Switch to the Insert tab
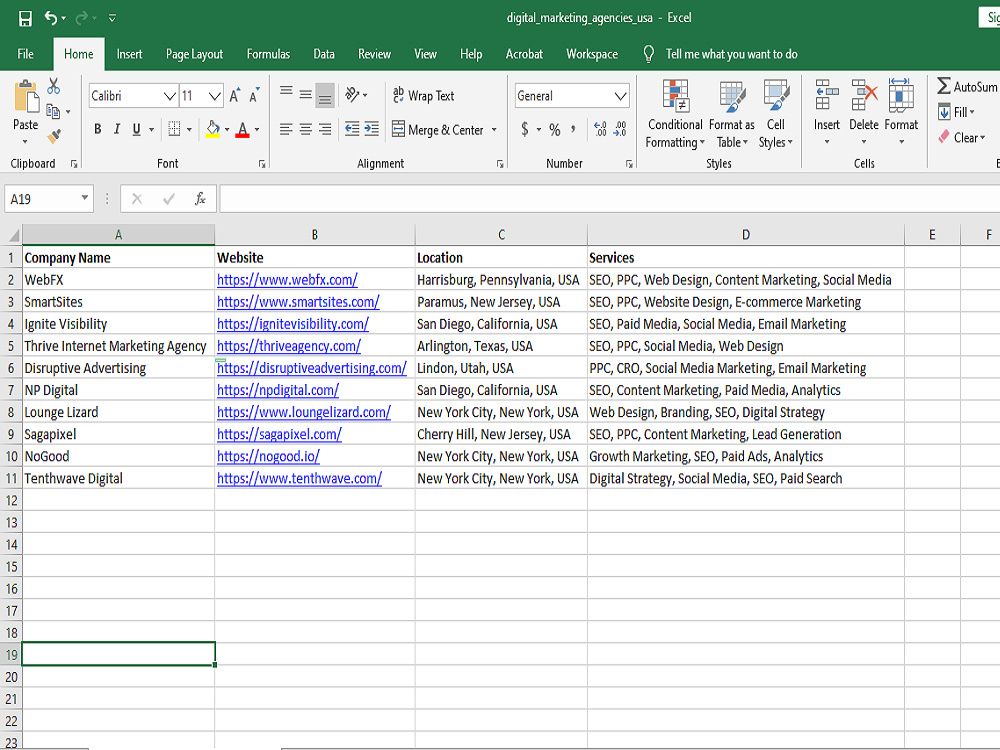Screen dimensions: 1000x750 [x=129, y=54]
